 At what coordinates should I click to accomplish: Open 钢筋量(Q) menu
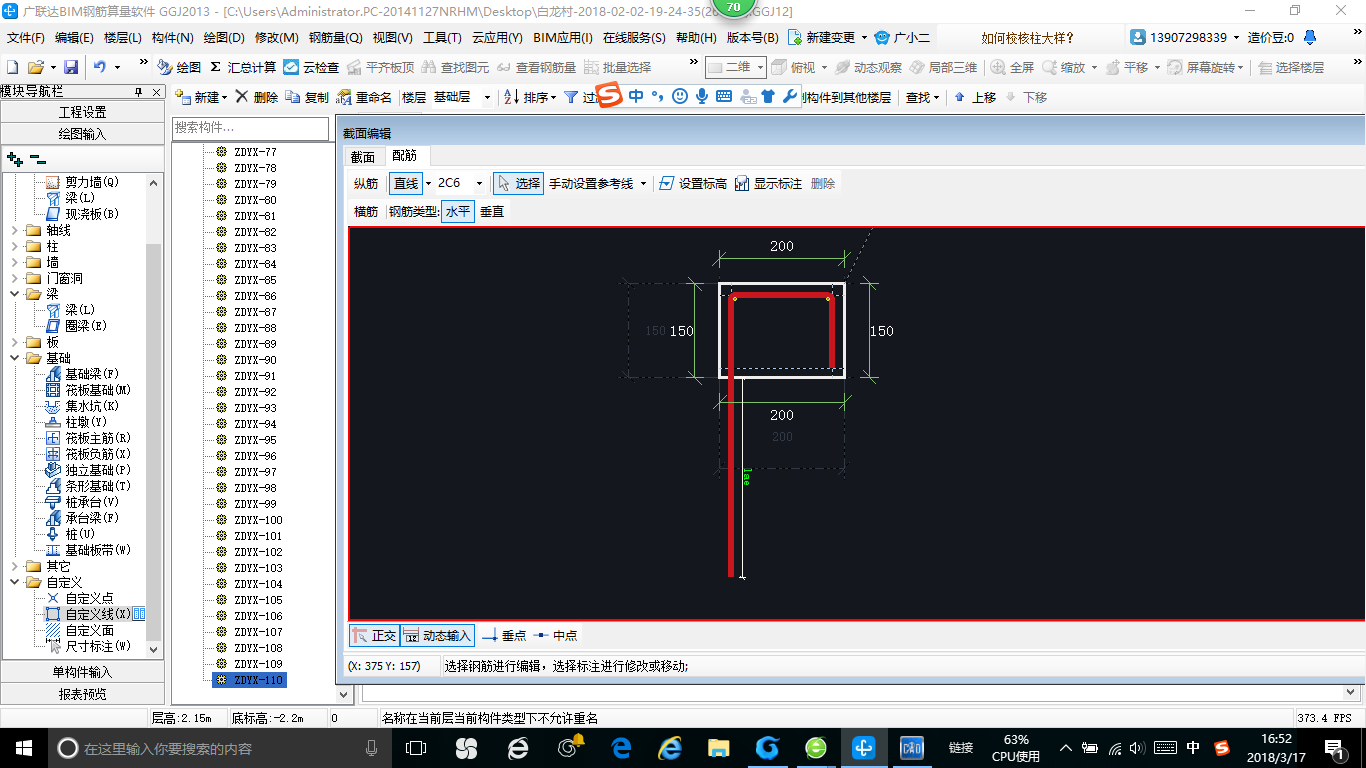pos(335,38)
